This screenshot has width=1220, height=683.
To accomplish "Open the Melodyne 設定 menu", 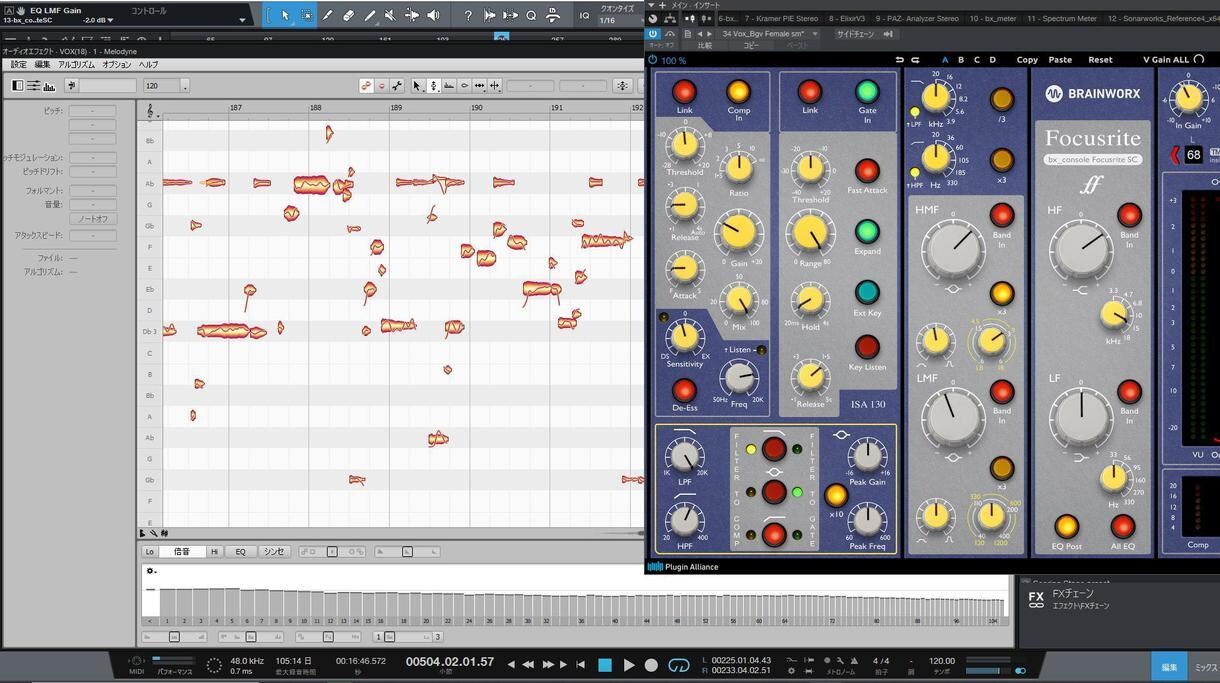I will coord(18,65).
